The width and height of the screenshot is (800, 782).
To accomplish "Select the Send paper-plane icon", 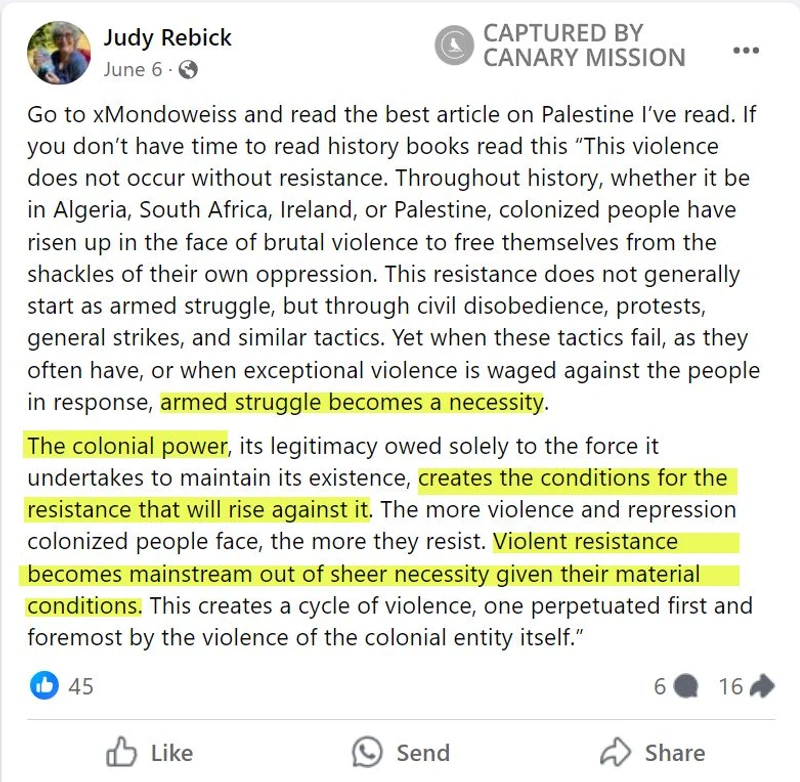I will point(367,753).
